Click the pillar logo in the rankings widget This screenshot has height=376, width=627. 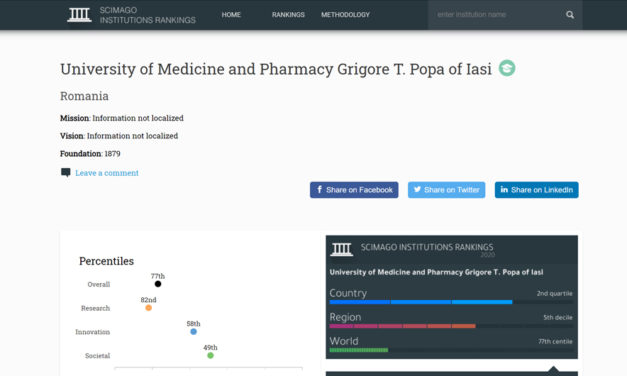pos(341,249)
